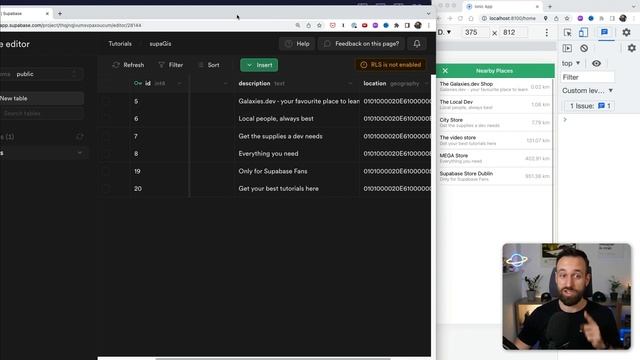Image resolution: width=640 pixels, height=360 pixels.
Task: Click the zoom magnifier icon in Supabase address bar
Action: click(x=298, y=25)
